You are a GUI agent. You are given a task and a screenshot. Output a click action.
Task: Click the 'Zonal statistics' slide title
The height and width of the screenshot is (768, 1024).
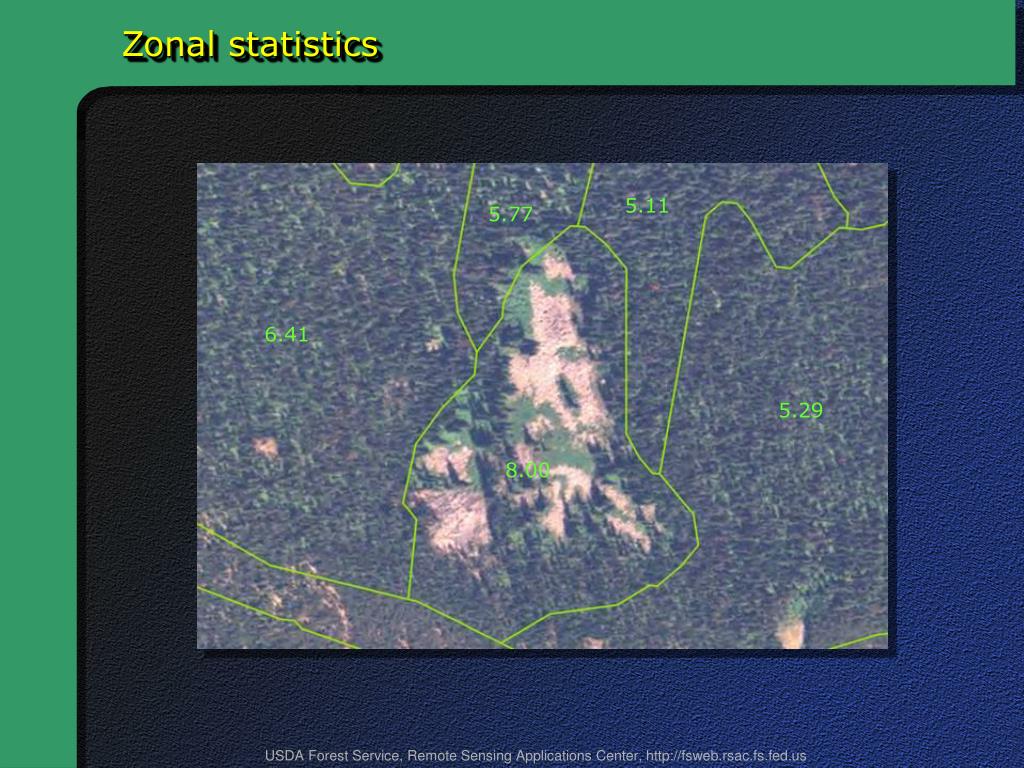coord(251,45)
